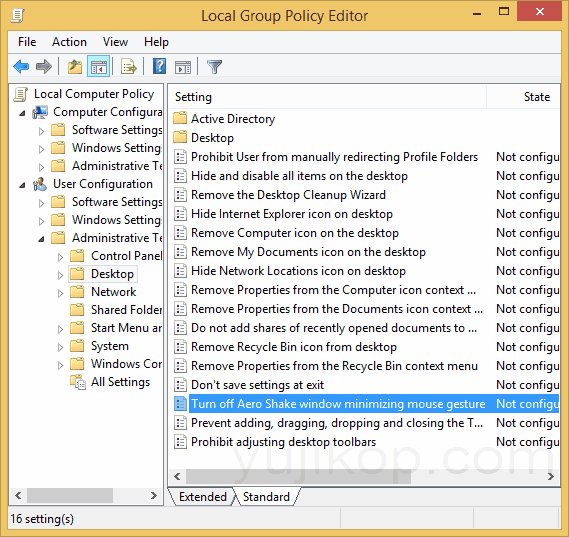Toggle the Show/Hide Action Pane icon
The height and width of the screenshot is (537, 569).
click(183, 67)
